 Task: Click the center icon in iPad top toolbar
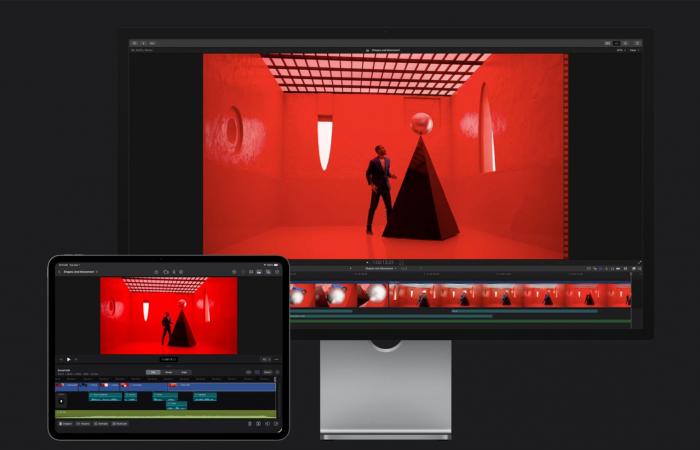point(166,271)
